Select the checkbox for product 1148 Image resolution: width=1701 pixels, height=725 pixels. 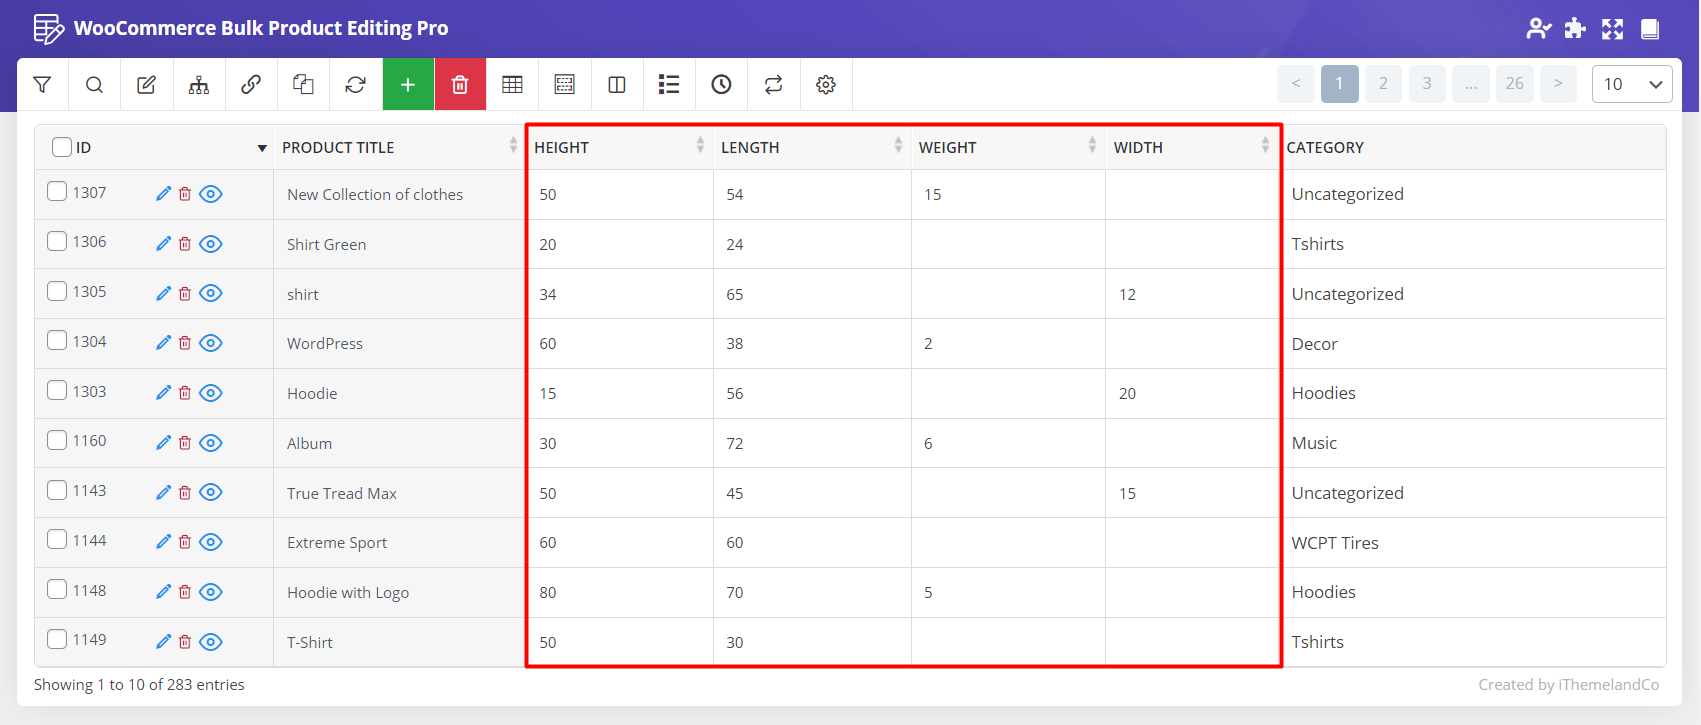[57, 590]
